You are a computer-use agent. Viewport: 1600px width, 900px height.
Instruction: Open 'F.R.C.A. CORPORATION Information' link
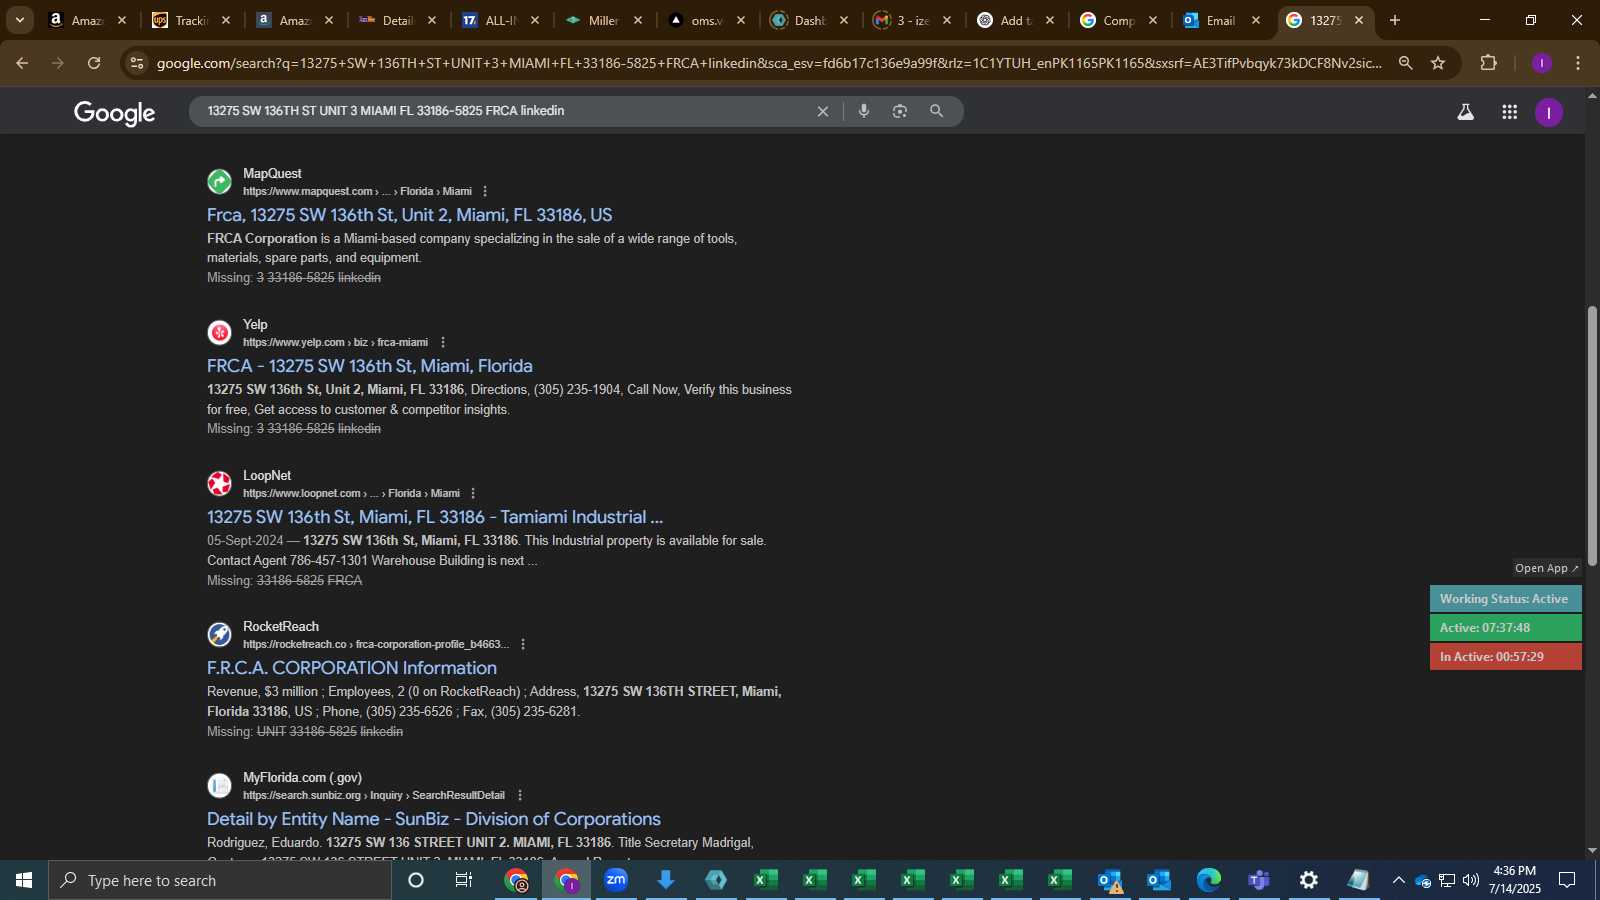coord(351,668)
